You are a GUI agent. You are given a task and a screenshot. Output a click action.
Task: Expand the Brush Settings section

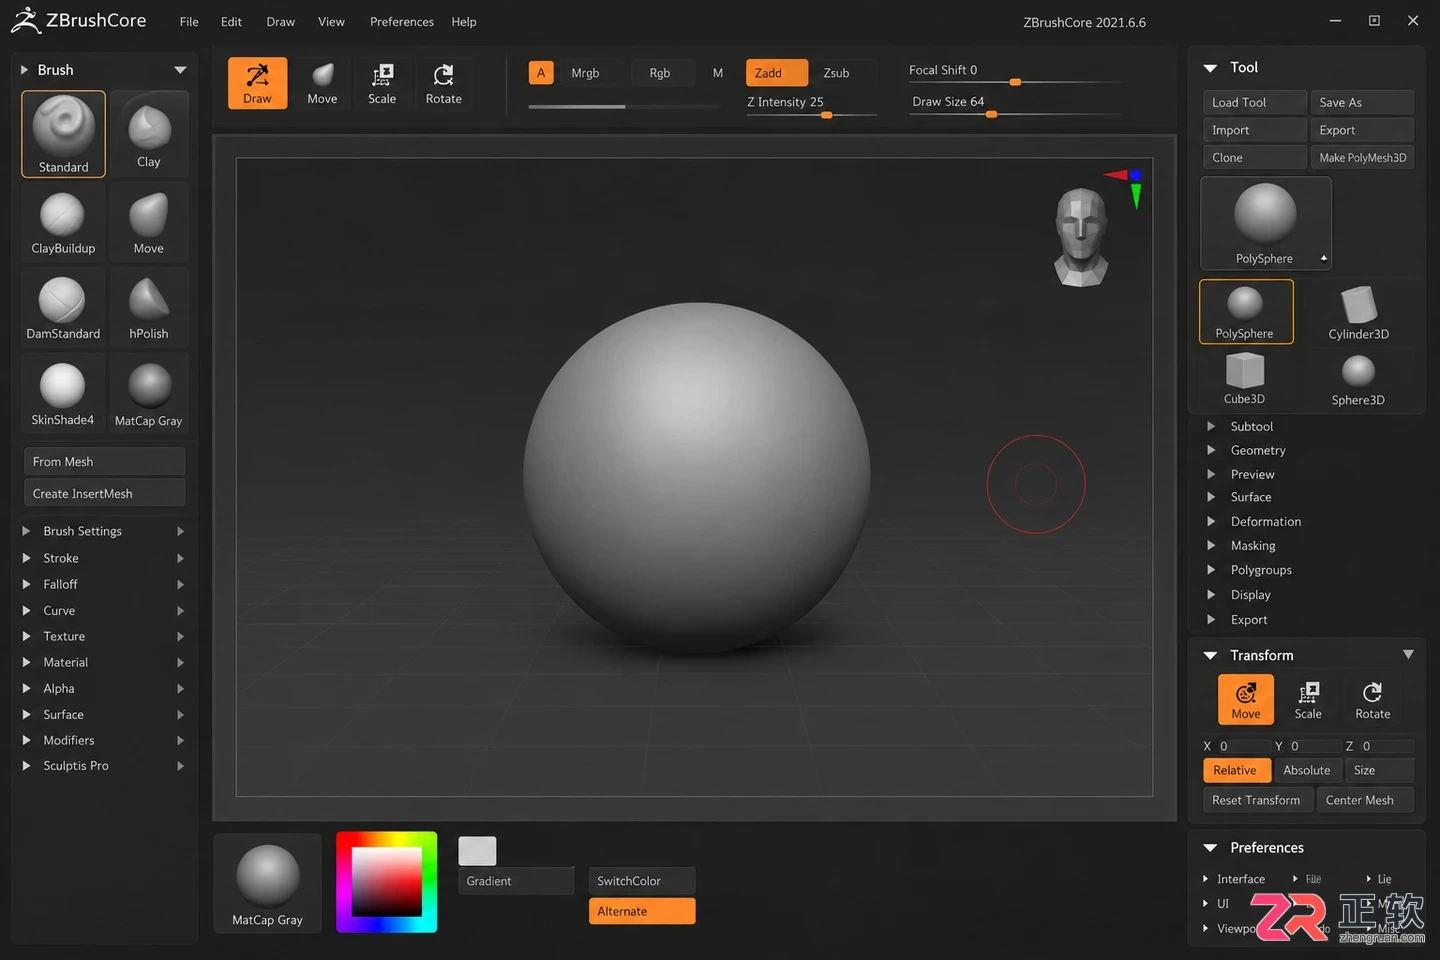[104, 531]
